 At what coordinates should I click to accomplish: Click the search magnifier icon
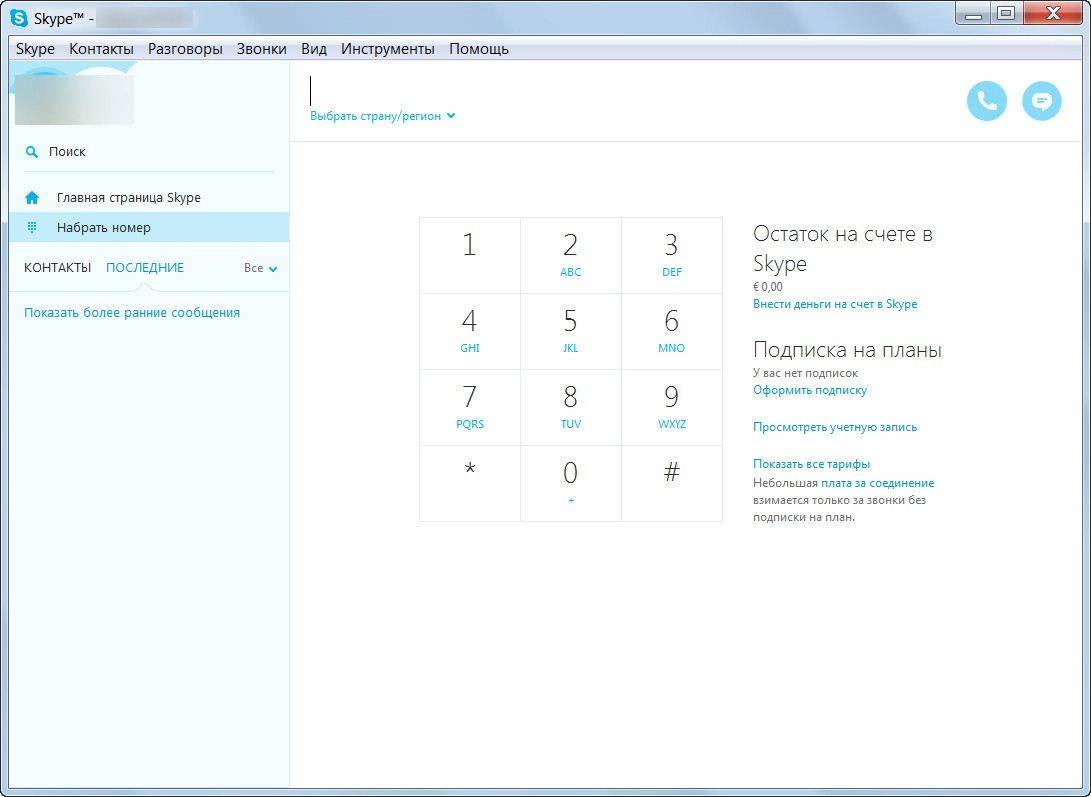[x=31, y=152]
